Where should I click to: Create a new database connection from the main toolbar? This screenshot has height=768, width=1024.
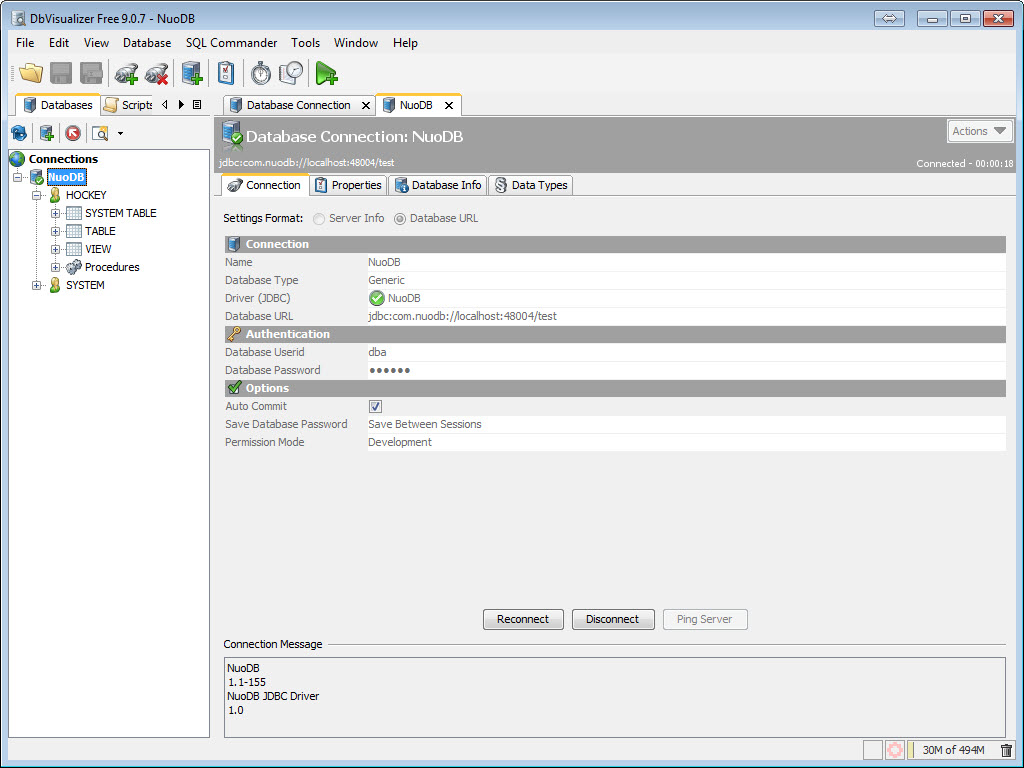192,73
